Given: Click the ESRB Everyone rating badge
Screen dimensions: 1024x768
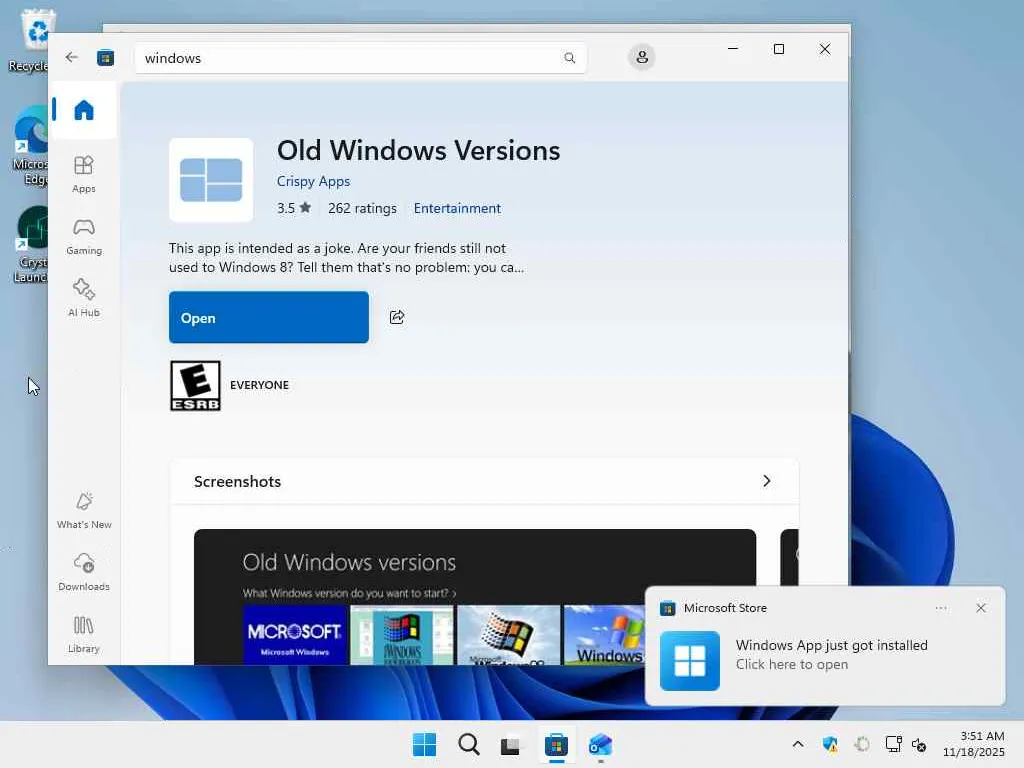Looking at the screenshot, I should click(x=195, y=385).
